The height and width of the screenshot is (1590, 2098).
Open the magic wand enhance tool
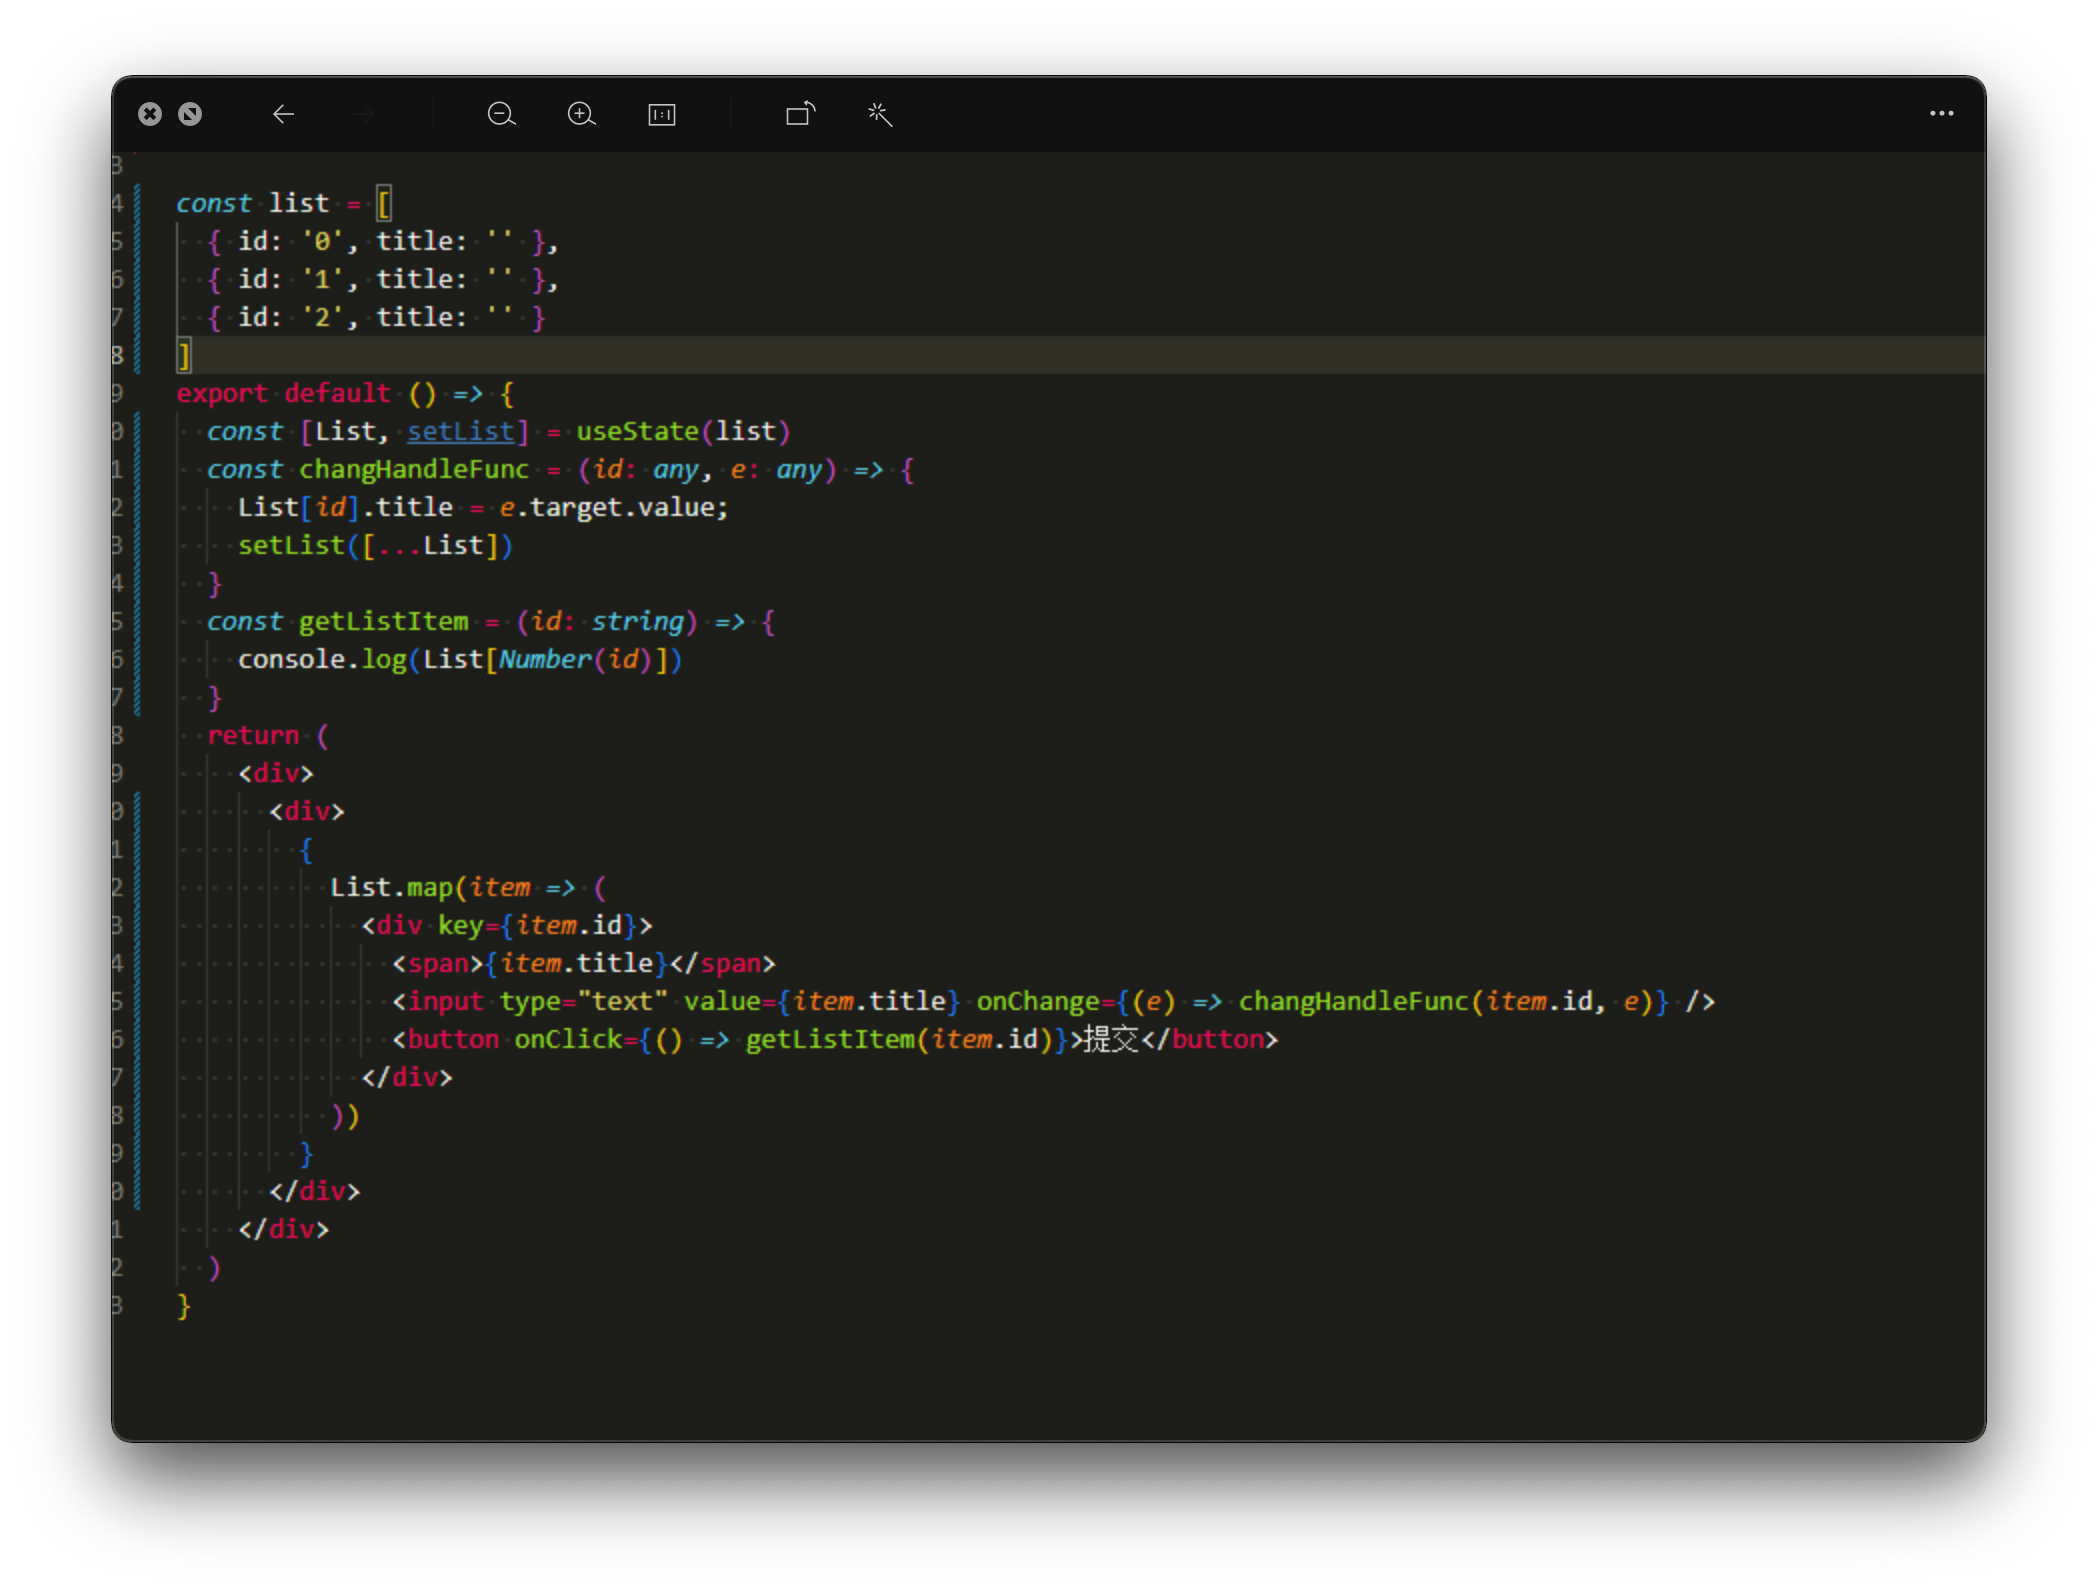[x=880, y=114]
